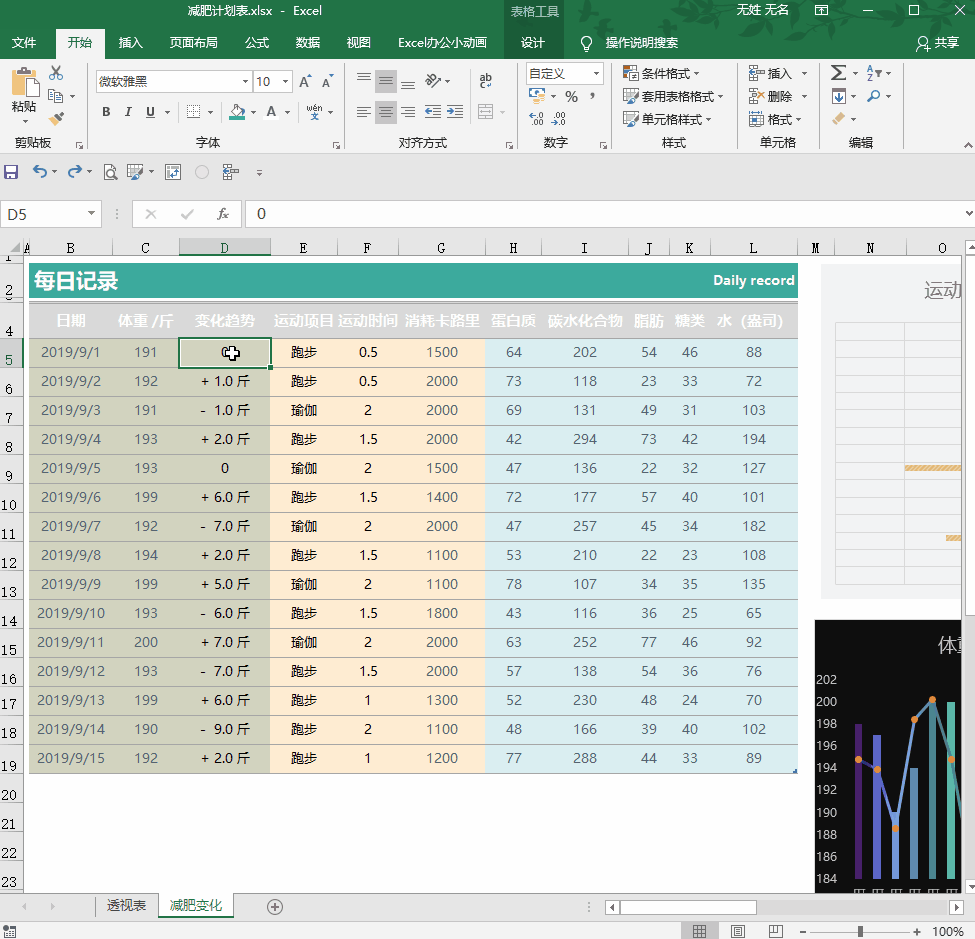The width and height of the screenshot is (975, 939).
Task: Select the Format Painter brush
Action: pos(56,118)
